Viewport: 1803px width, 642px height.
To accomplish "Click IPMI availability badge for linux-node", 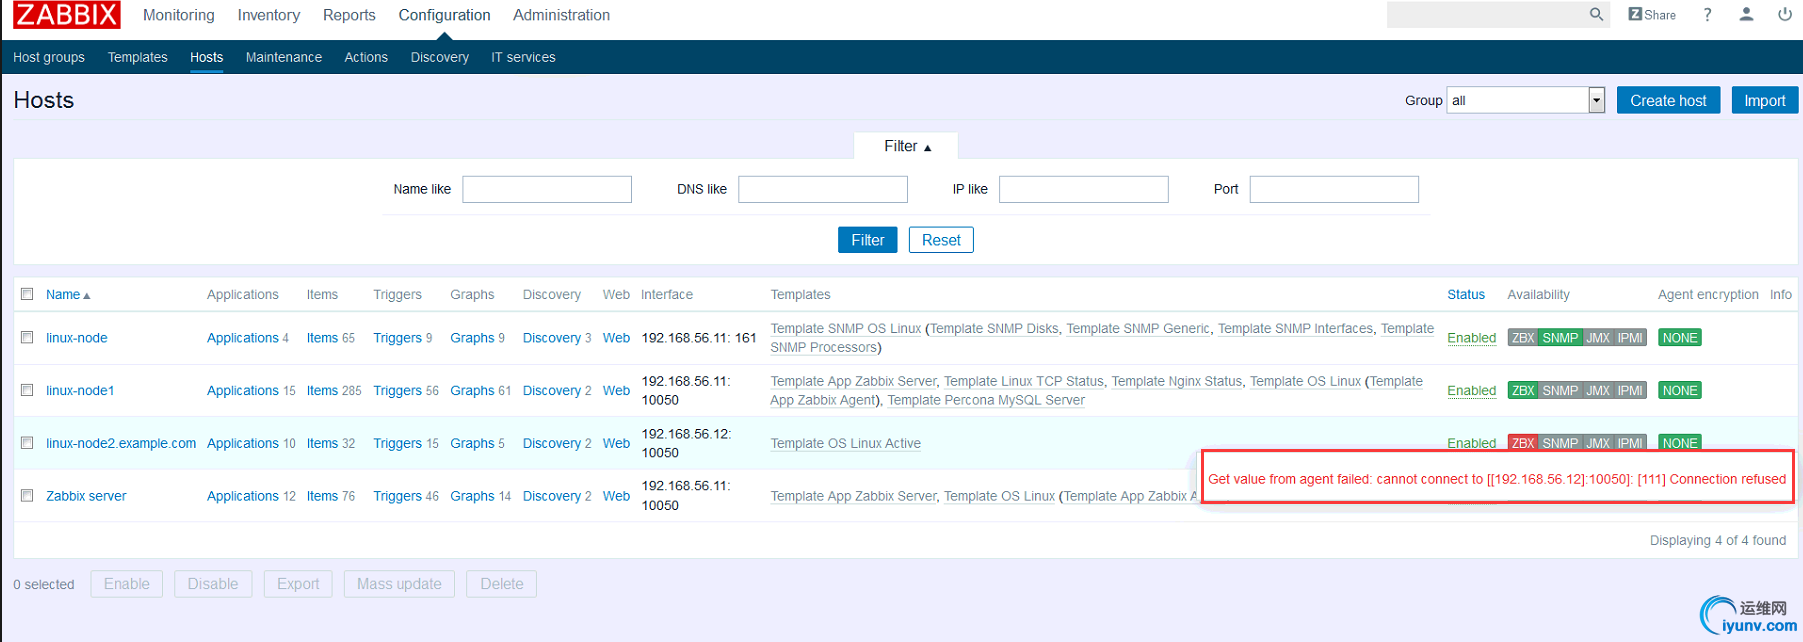I will click(1630, 338).
